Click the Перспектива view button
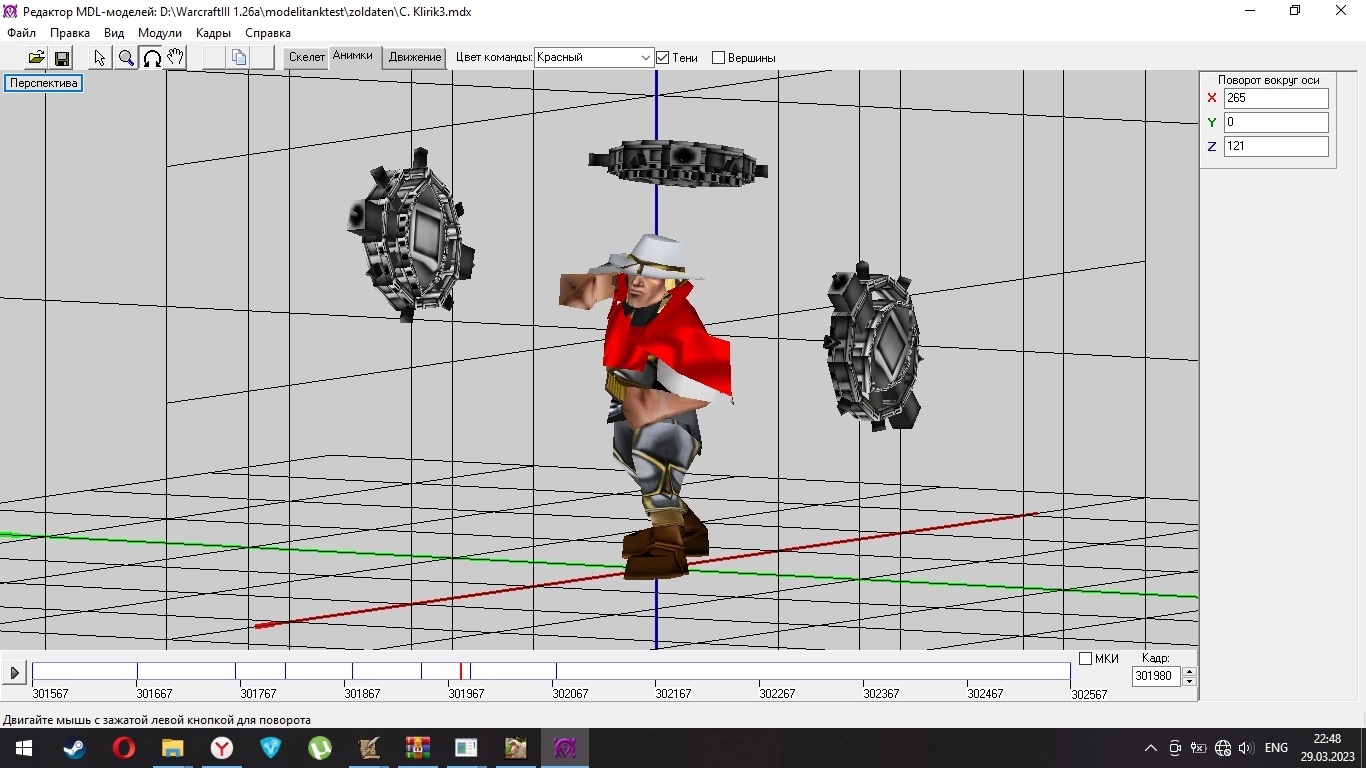 tap(44, 83)
